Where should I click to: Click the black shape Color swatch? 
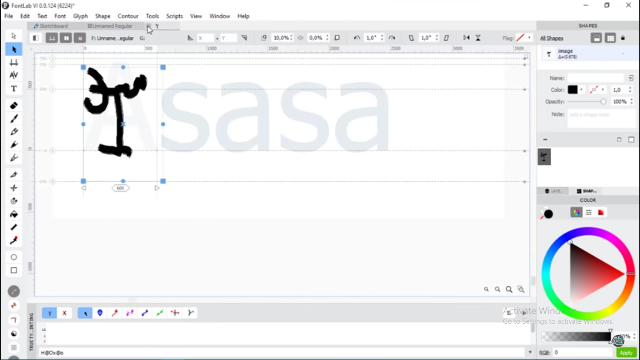point(573,90)
